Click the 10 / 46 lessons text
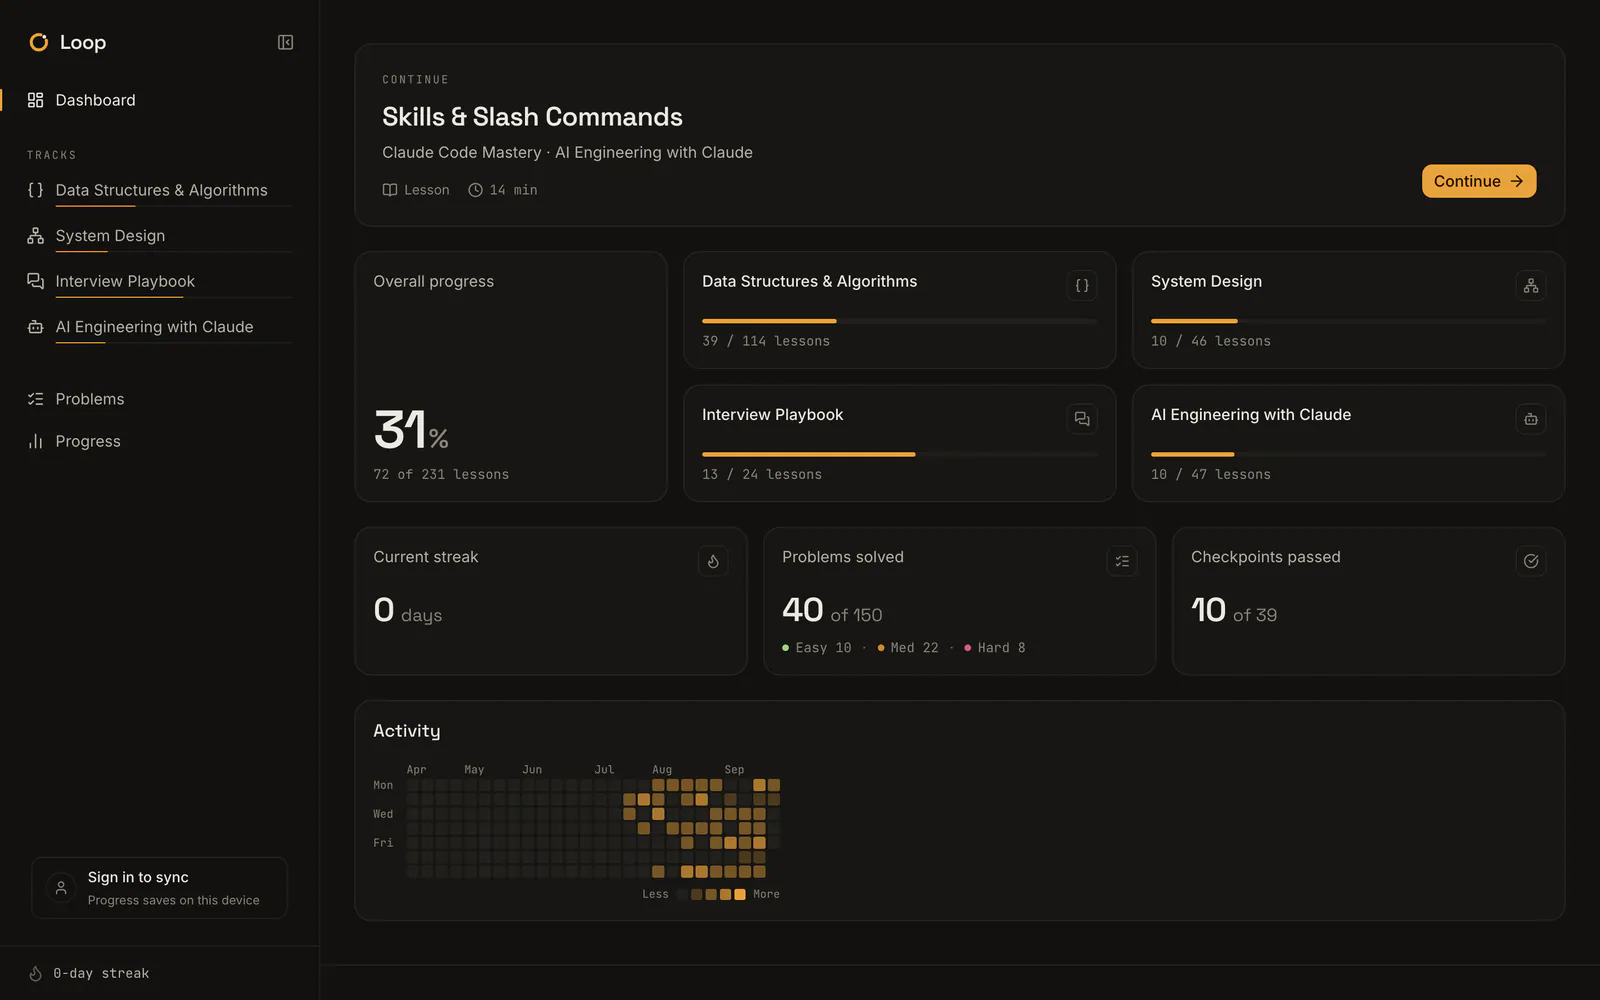This screenshot has height=1000, width=1600. pyautogui.click(x=1211, y=341)
